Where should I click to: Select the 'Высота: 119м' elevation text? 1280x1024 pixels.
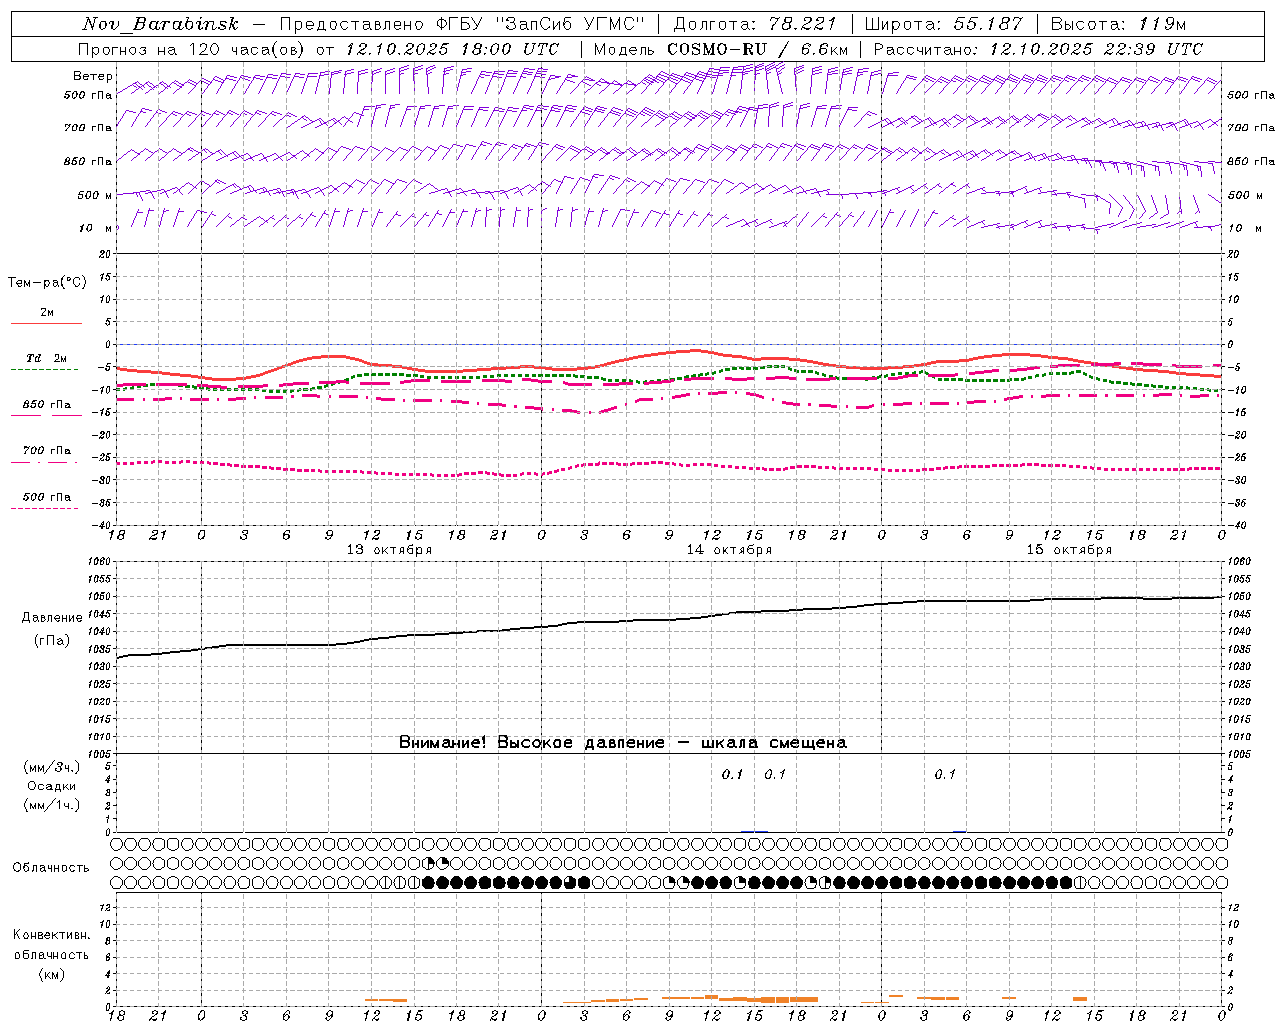(x=1118, y=24)
